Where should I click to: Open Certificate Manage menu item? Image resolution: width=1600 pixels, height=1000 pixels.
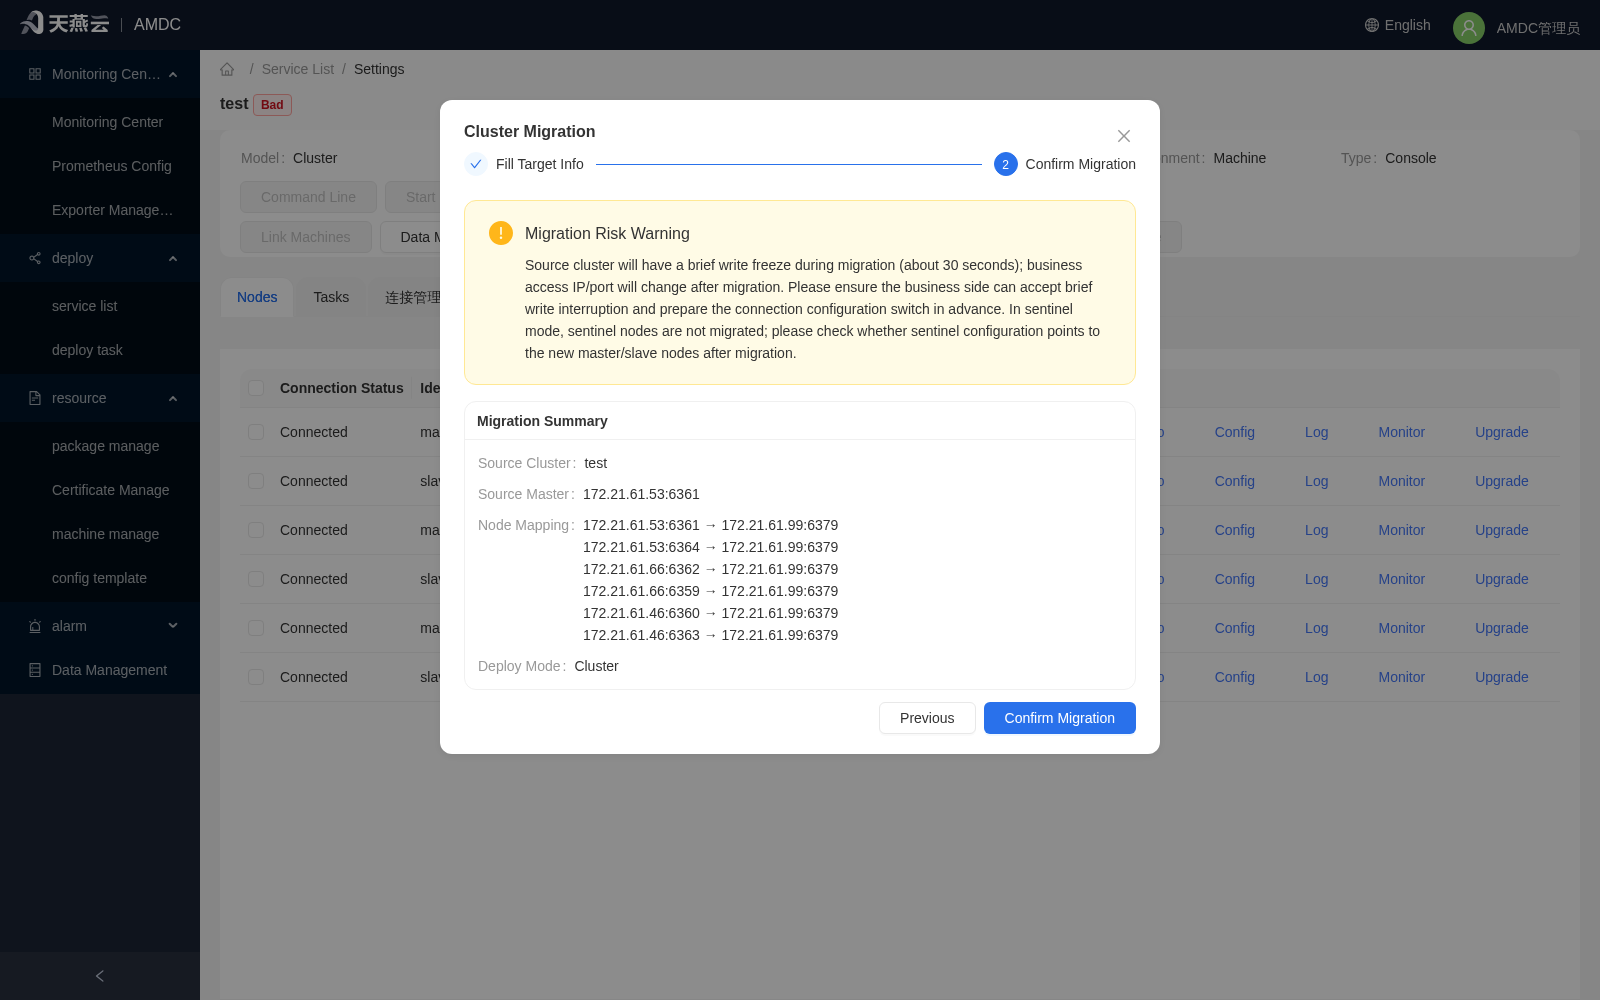click(100, 490)
